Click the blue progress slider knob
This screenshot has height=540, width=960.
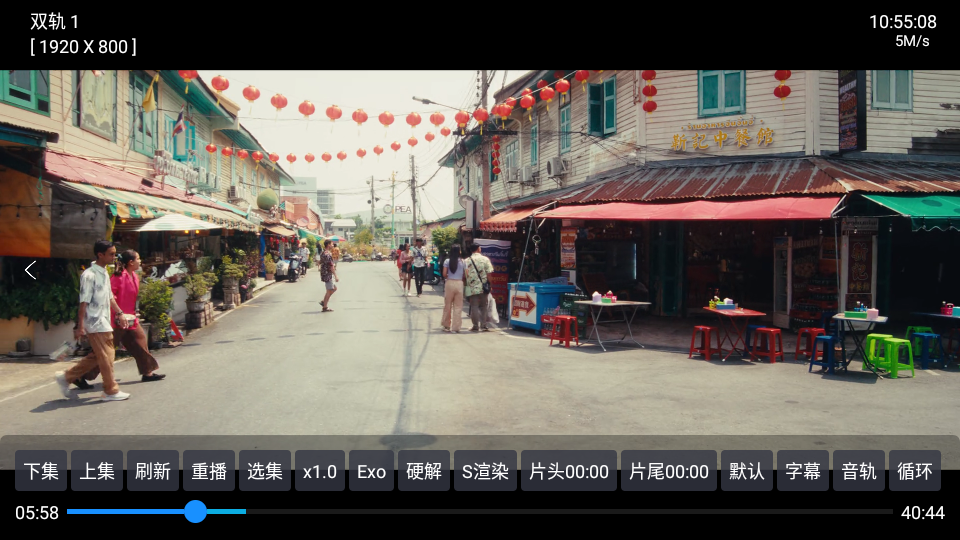[x=196, y=512]
